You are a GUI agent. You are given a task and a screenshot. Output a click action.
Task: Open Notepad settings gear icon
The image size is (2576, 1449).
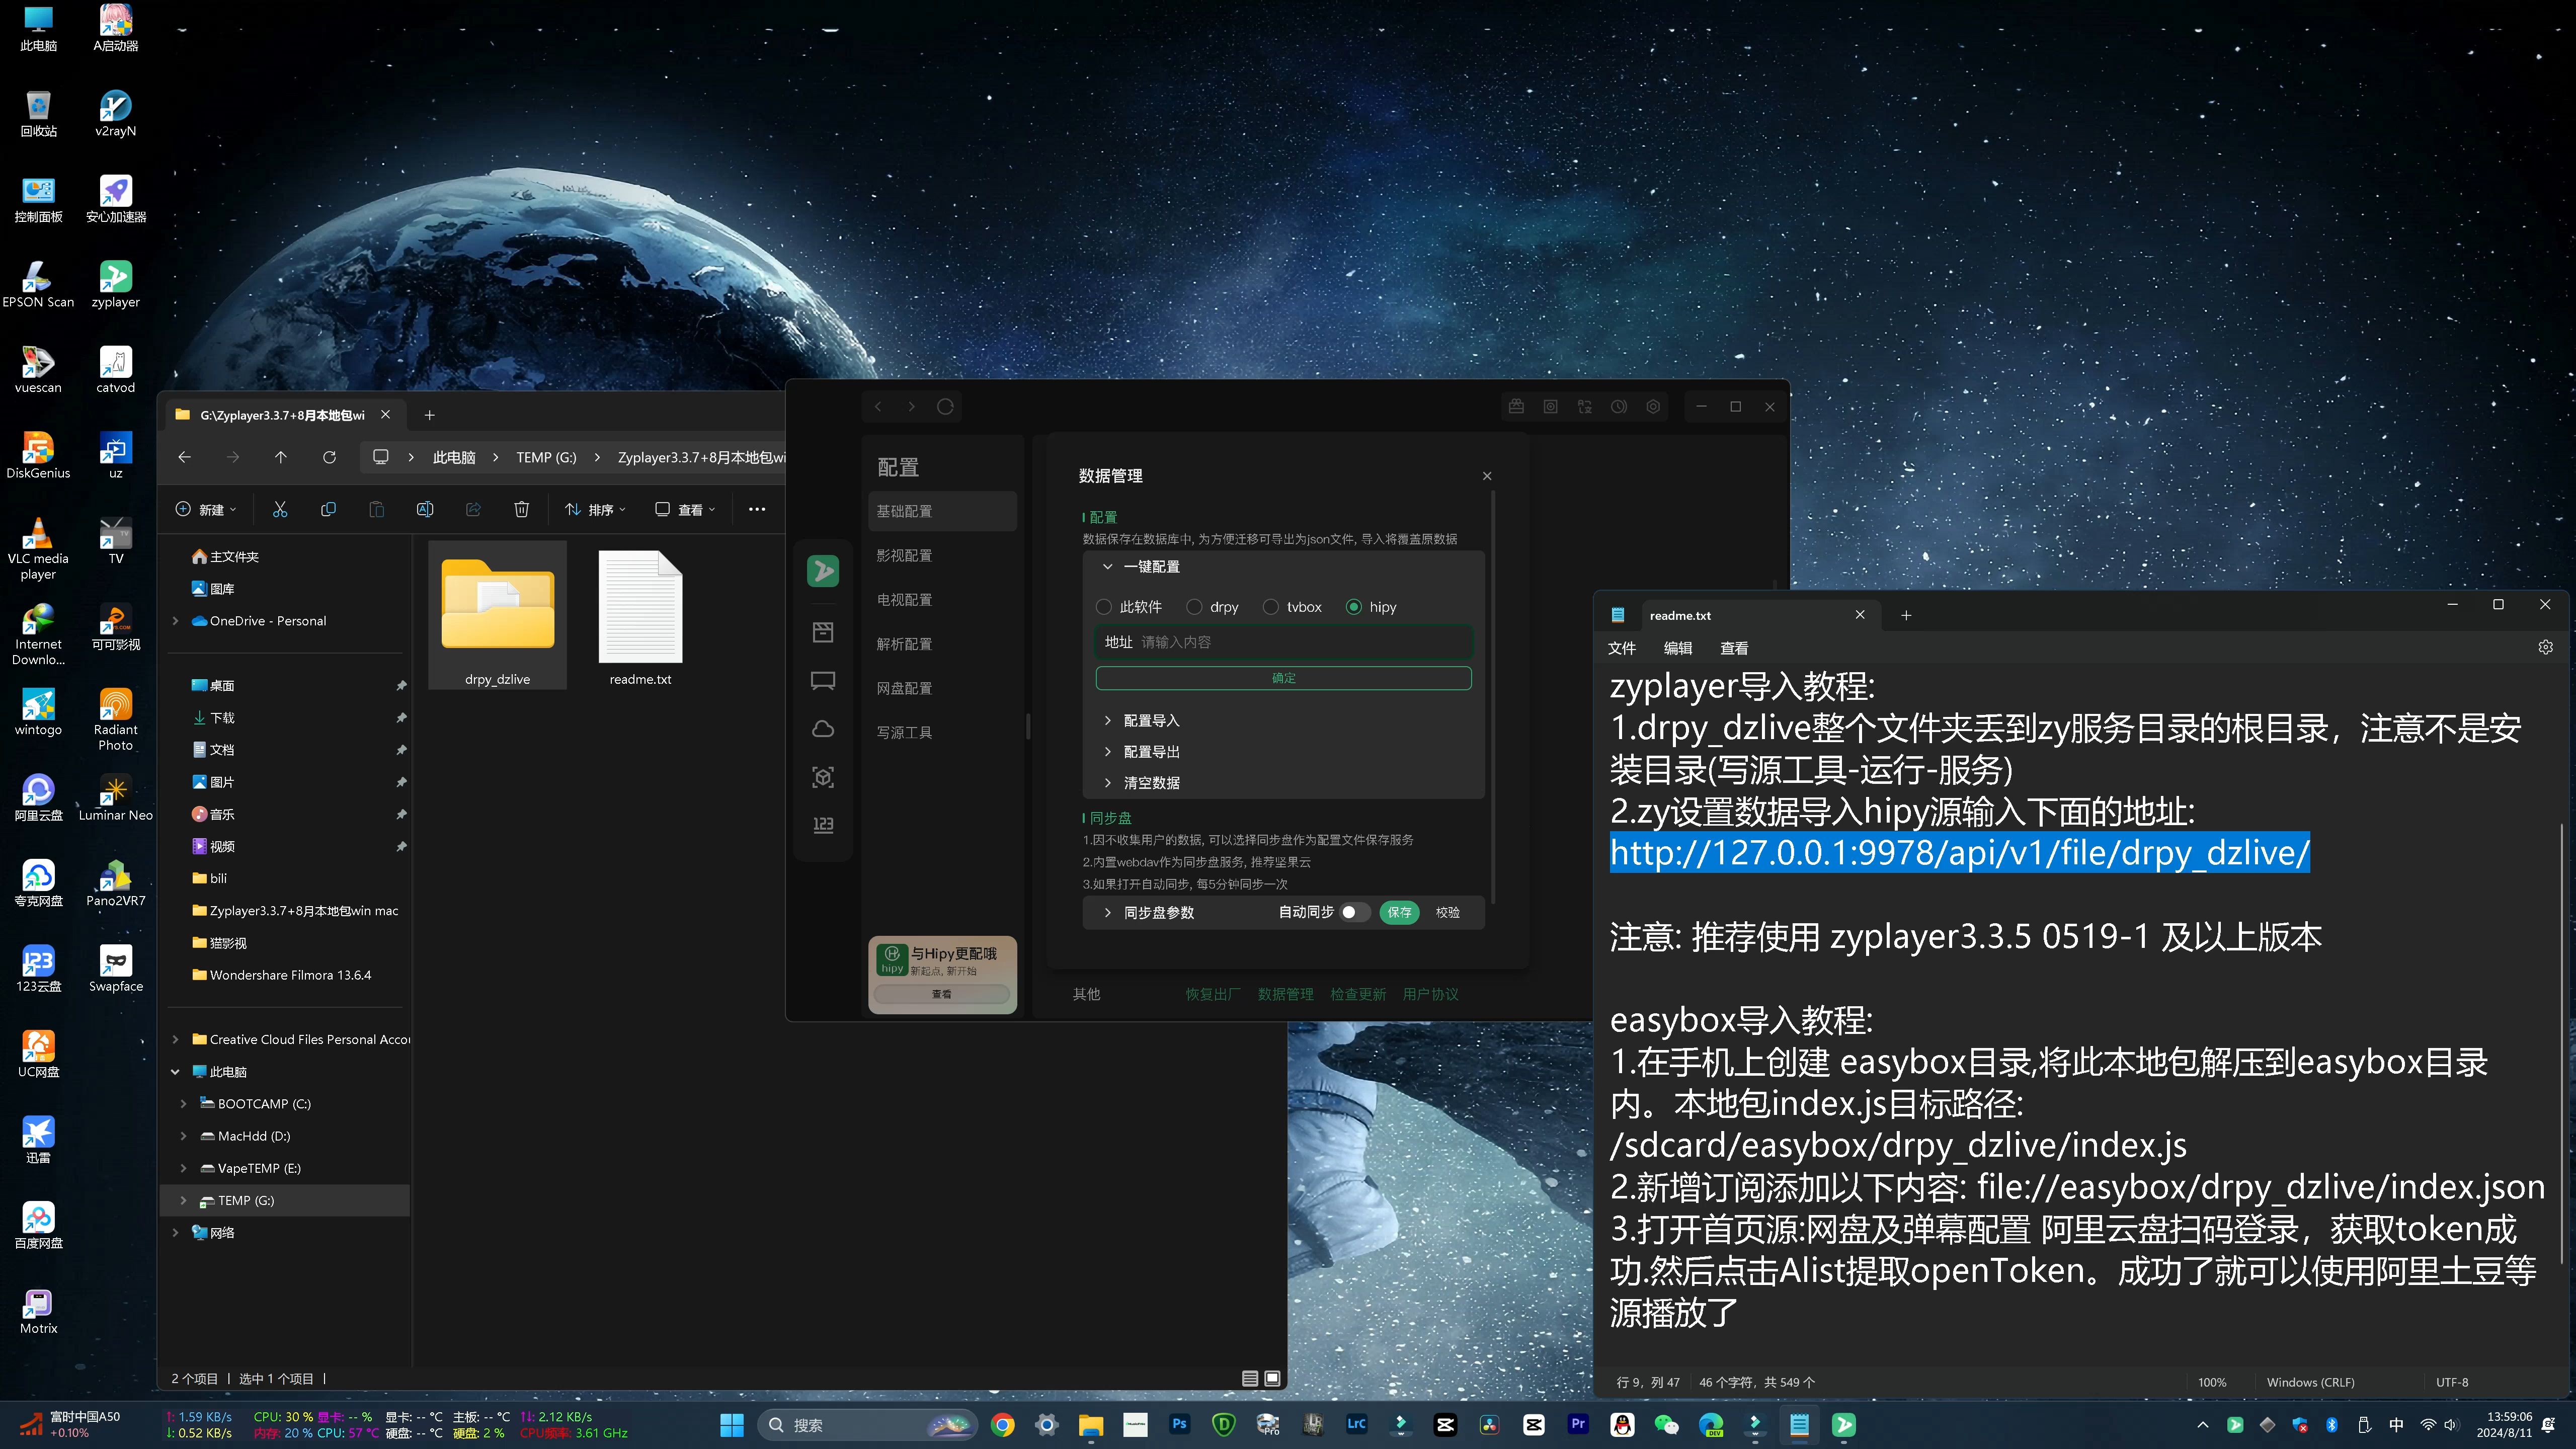click(2546, 648)
